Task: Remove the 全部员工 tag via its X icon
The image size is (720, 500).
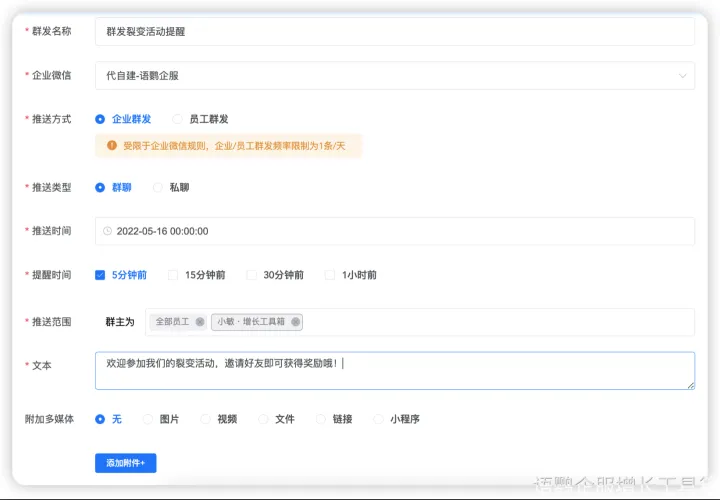Action: point(199,322)
